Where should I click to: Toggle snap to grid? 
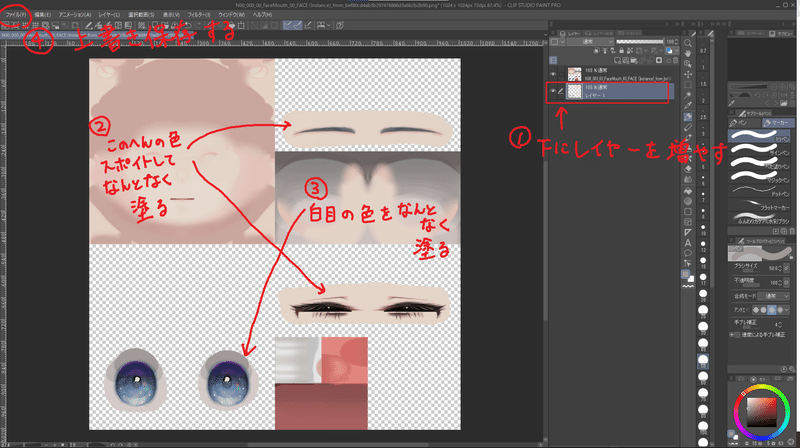click(x=308, y=25)
